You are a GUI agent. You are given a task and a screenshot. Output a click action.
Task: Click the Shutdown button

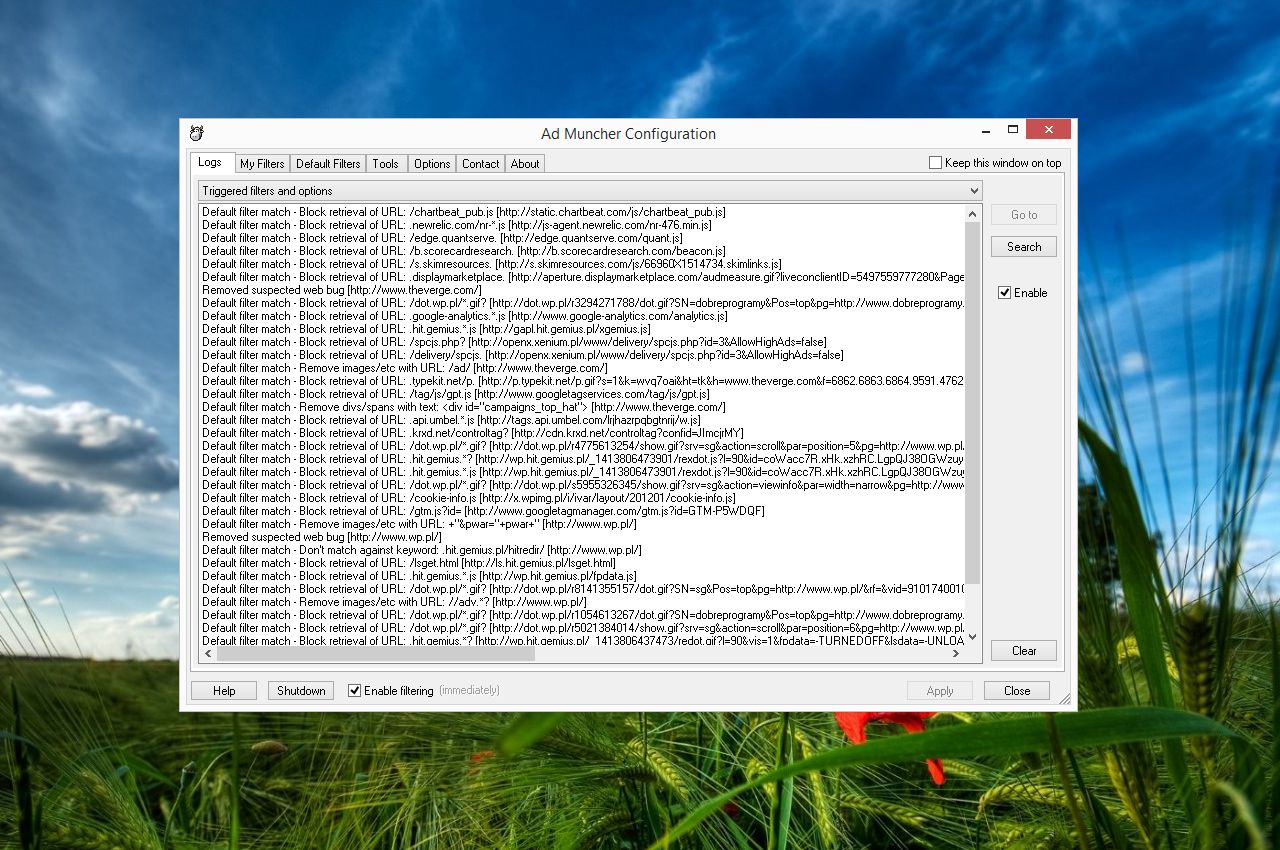[301, 691]
